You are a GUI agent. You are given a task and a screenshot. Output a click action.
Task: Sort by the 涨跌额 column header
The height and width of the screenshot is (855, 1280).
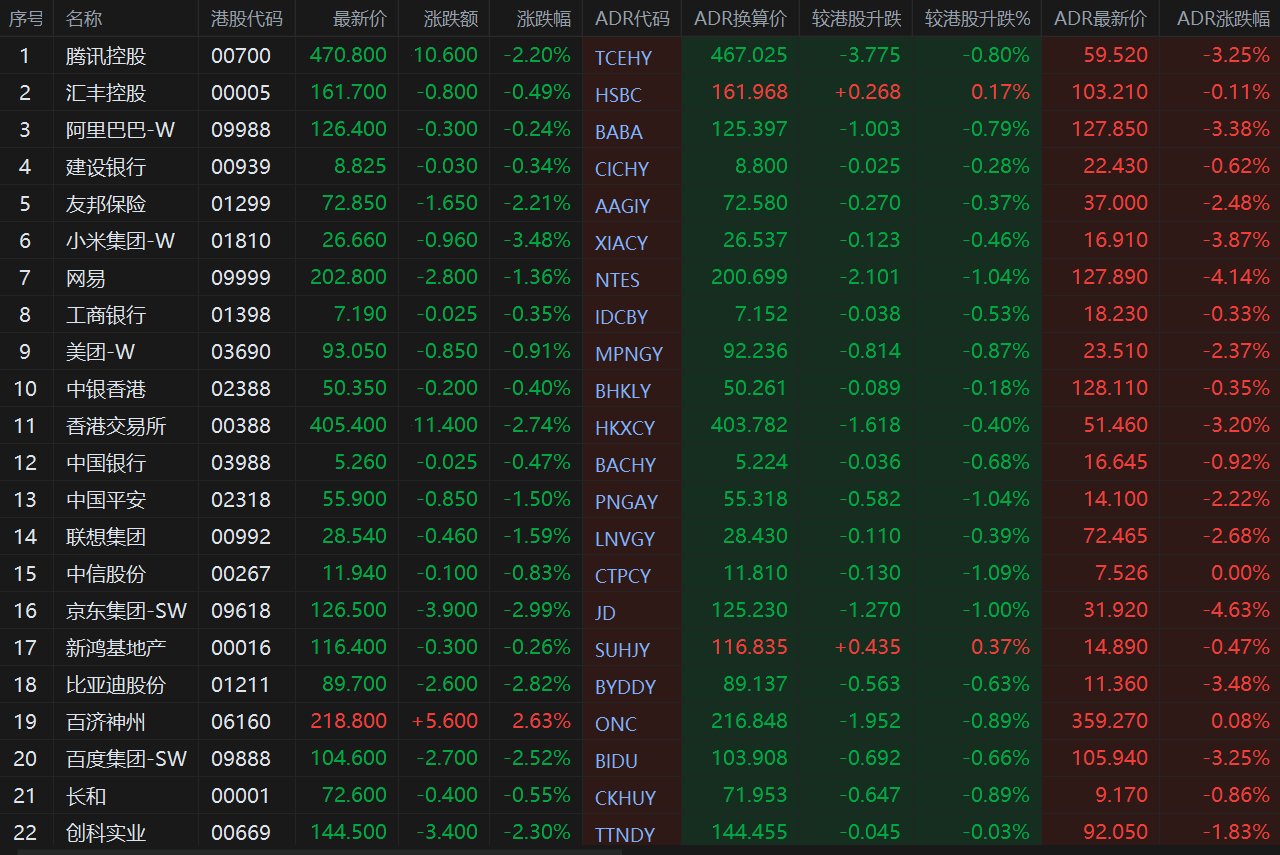click(x=451, y=18)
